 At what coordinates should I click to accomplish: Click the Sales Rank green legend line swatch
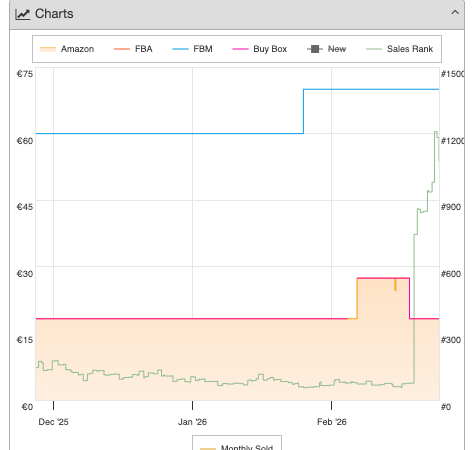pos(374,49)
